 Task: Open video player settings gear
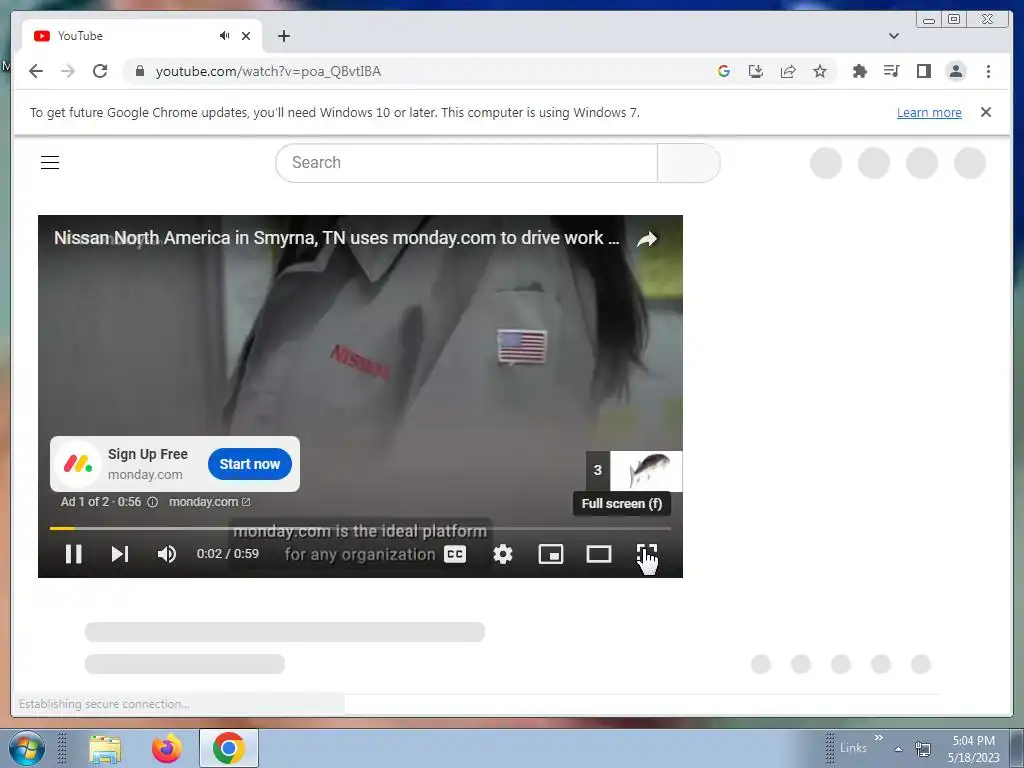(502, 554)
